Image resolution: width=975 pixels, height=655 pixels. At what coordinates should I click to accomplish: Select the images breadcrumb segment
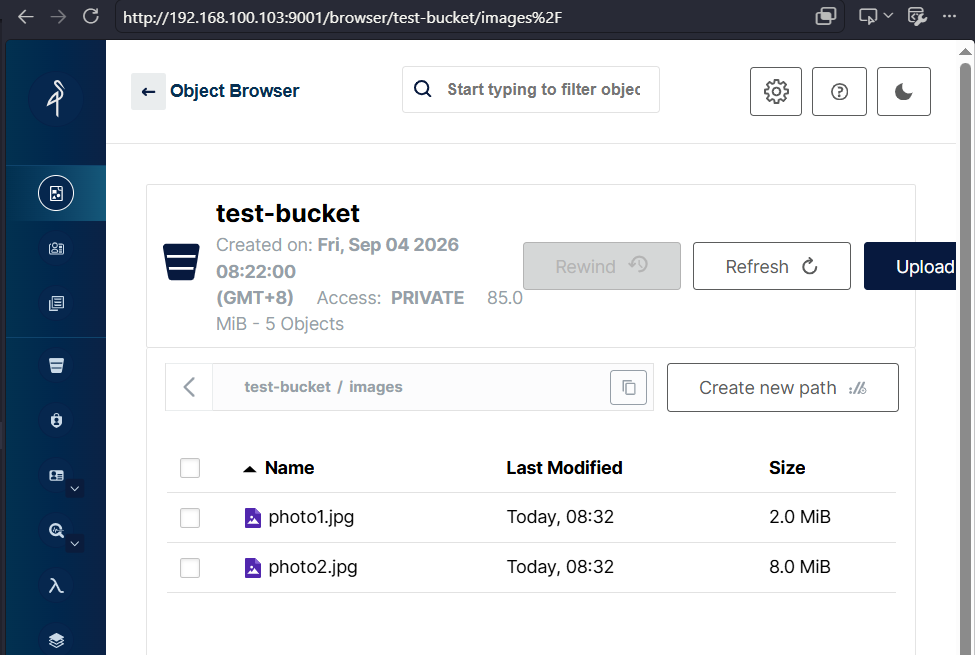[x=376, y=387]
